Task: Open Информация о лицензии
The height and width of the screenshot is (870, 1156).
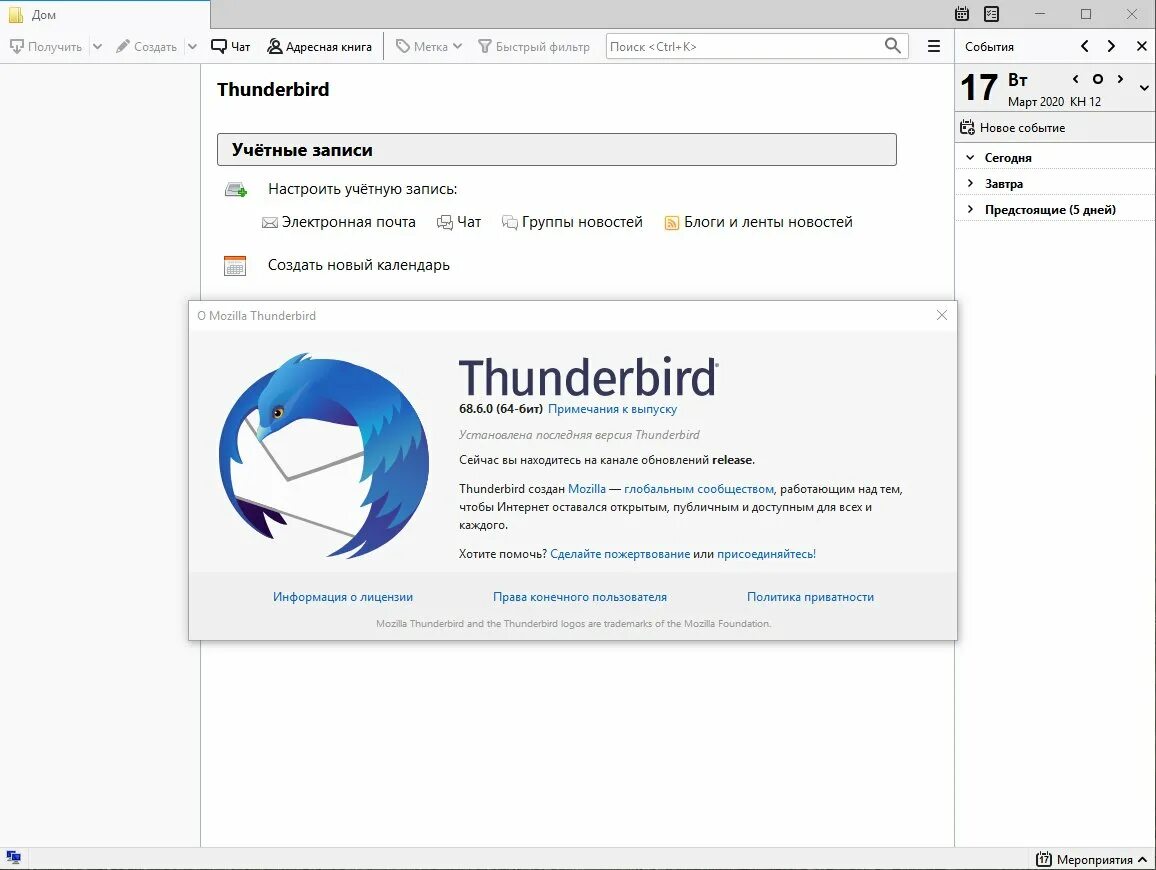Action: tap(343, 597)
